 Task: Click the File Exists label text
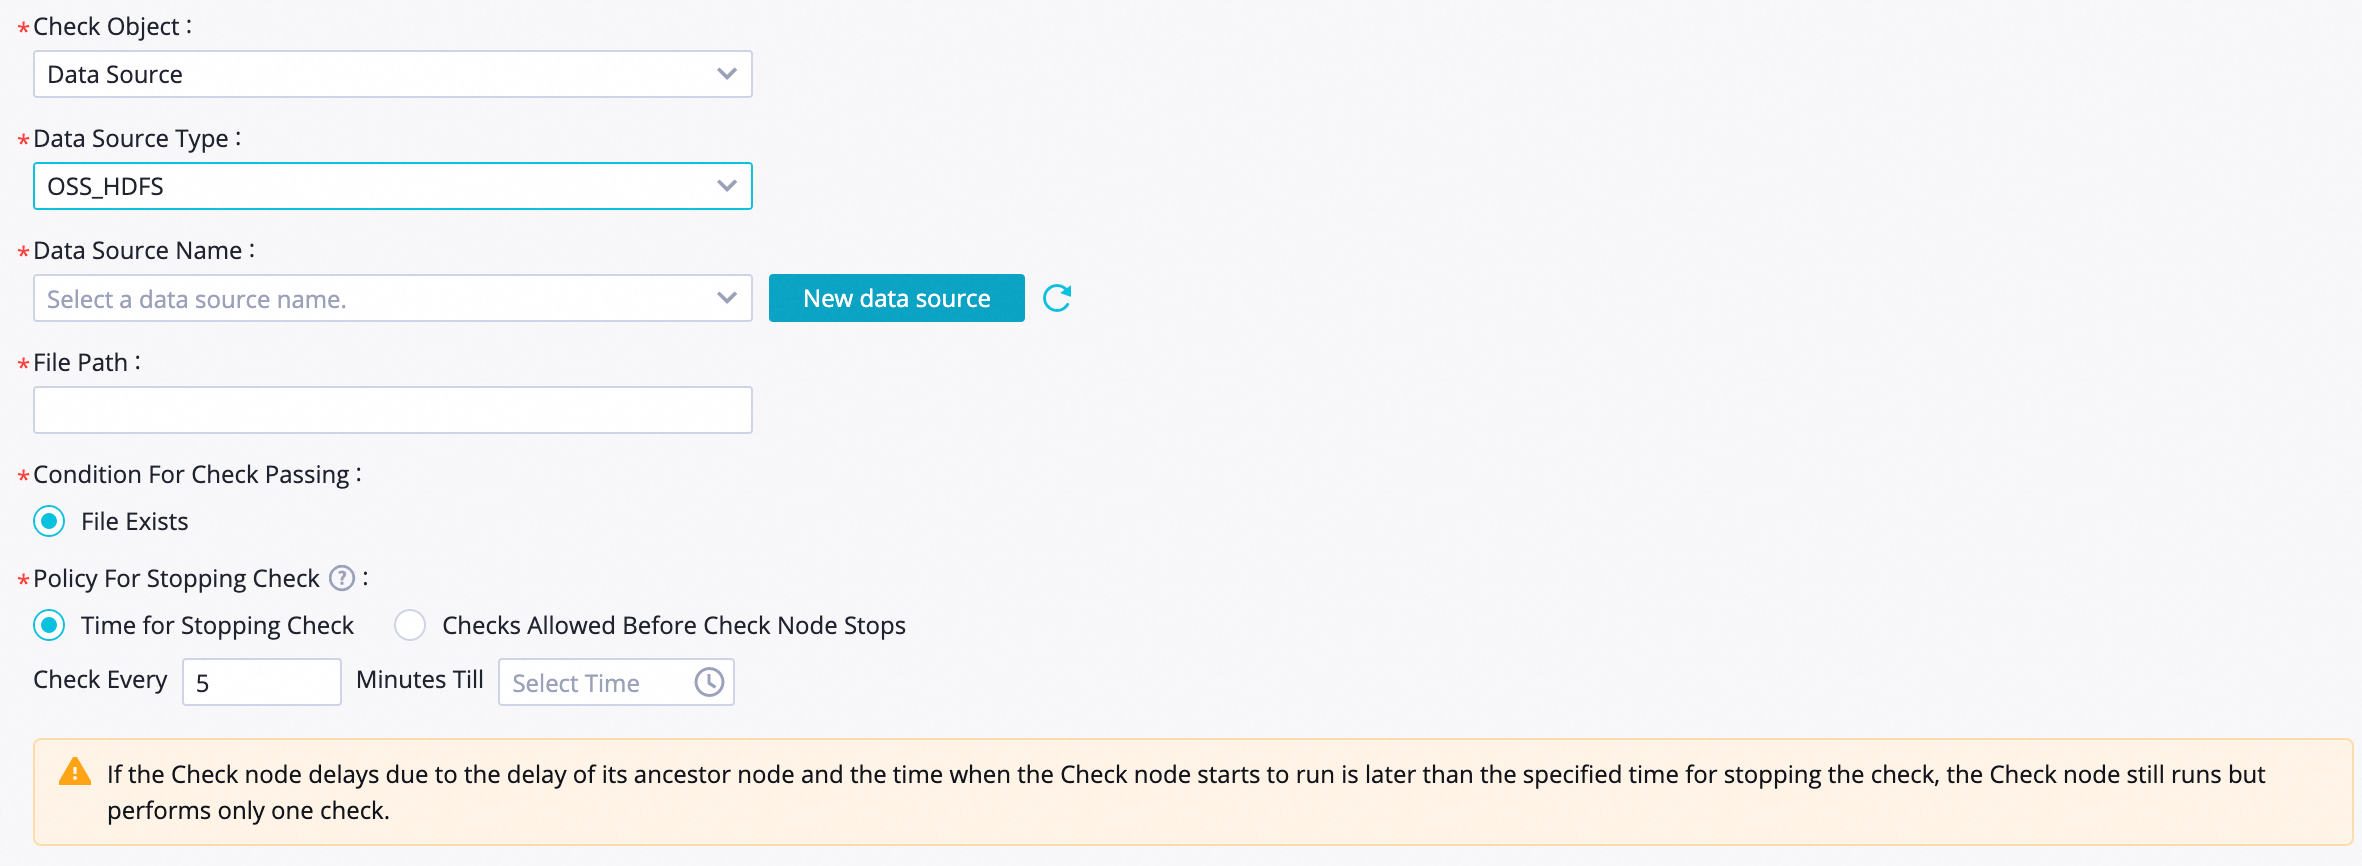tap(134, 521)
